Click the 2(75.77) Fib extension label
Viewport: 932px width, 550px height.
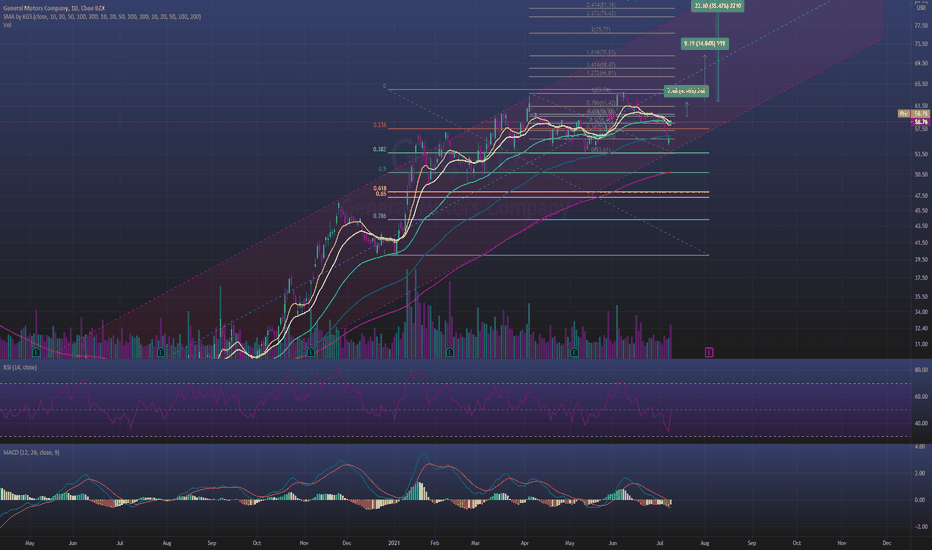point(600,29)
